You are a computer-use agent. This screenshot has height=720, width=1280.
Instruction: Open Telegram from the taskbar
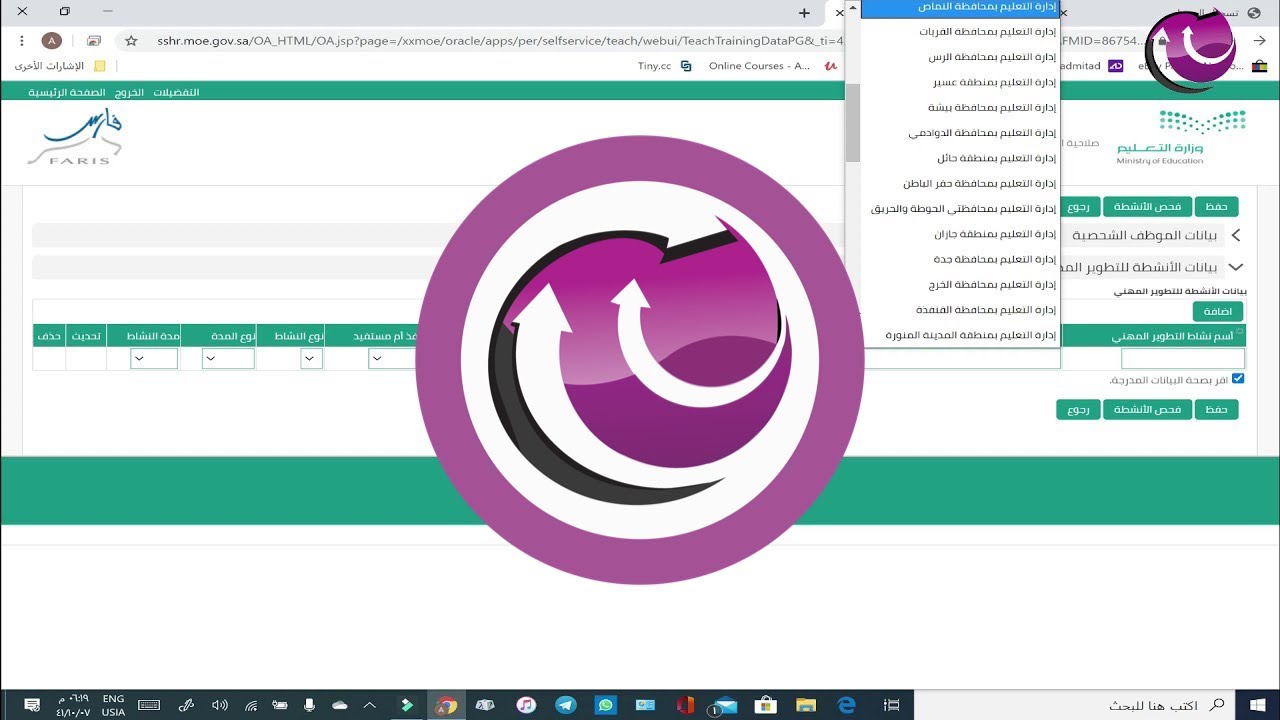click(565, 705)
